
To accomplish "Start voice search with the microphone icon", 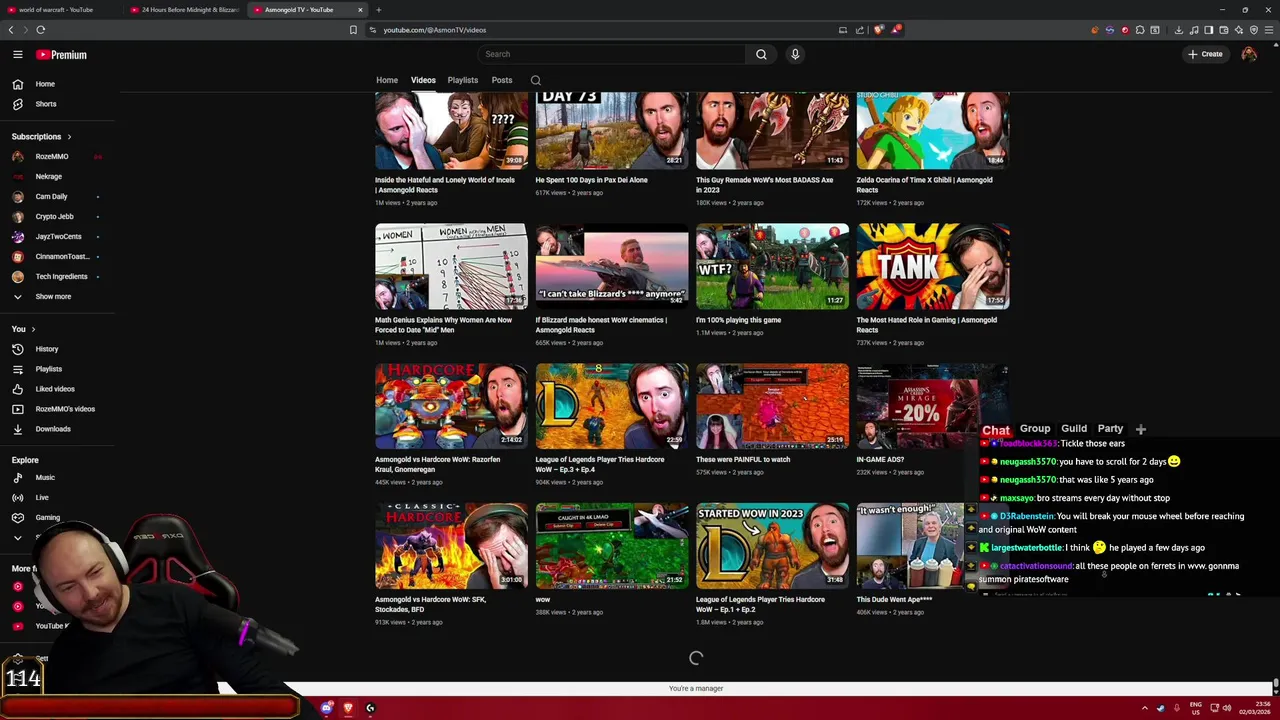I will (795, 54).
